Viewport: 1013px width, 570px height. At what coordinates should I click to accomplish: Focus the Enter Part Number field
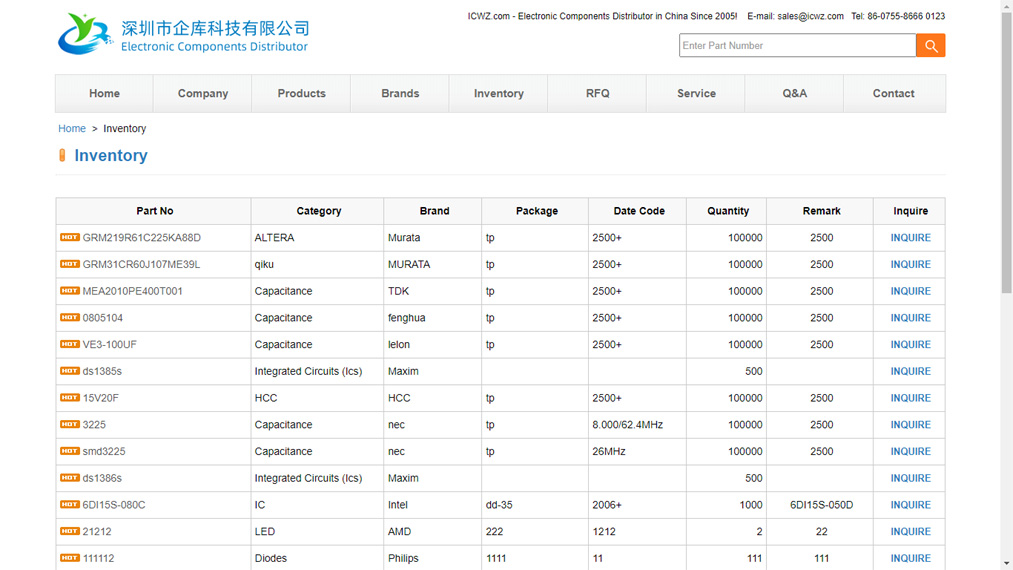[797, 45]
